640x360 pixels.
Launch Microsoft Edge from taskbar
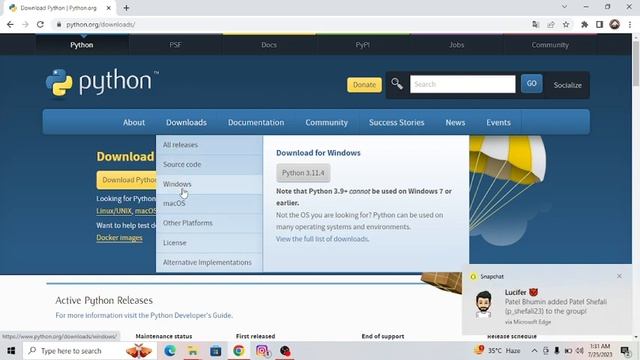(x=170, y=351)
